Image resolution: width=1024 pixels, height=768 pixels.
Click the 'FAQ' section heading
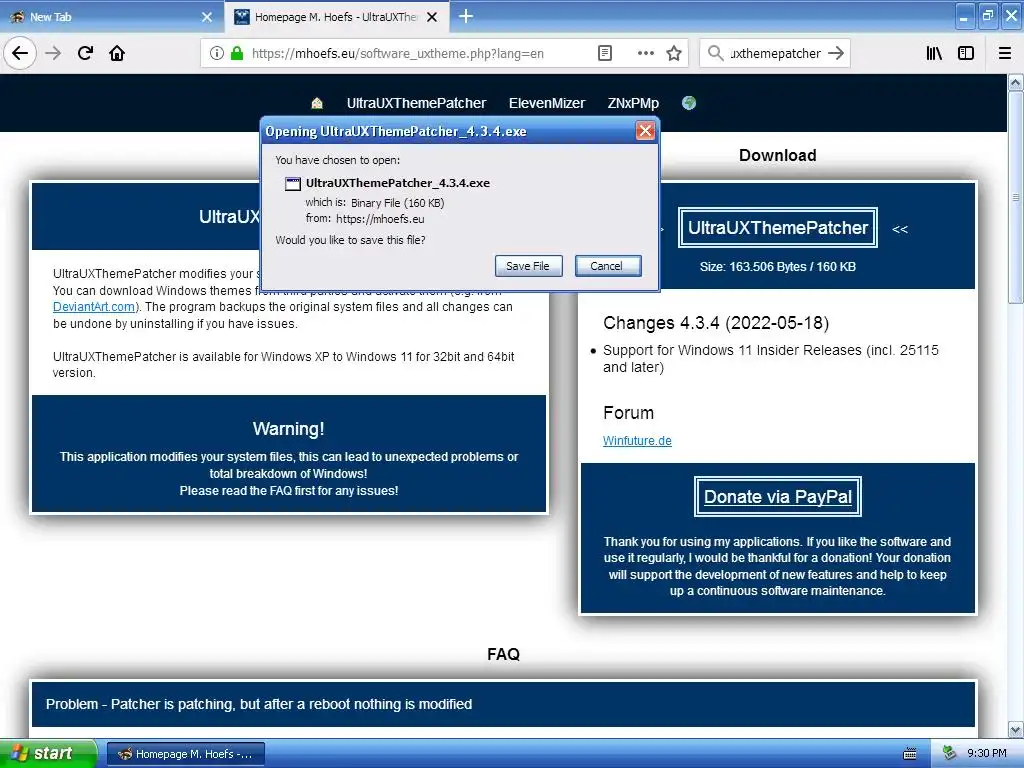[x=503, y=654]
